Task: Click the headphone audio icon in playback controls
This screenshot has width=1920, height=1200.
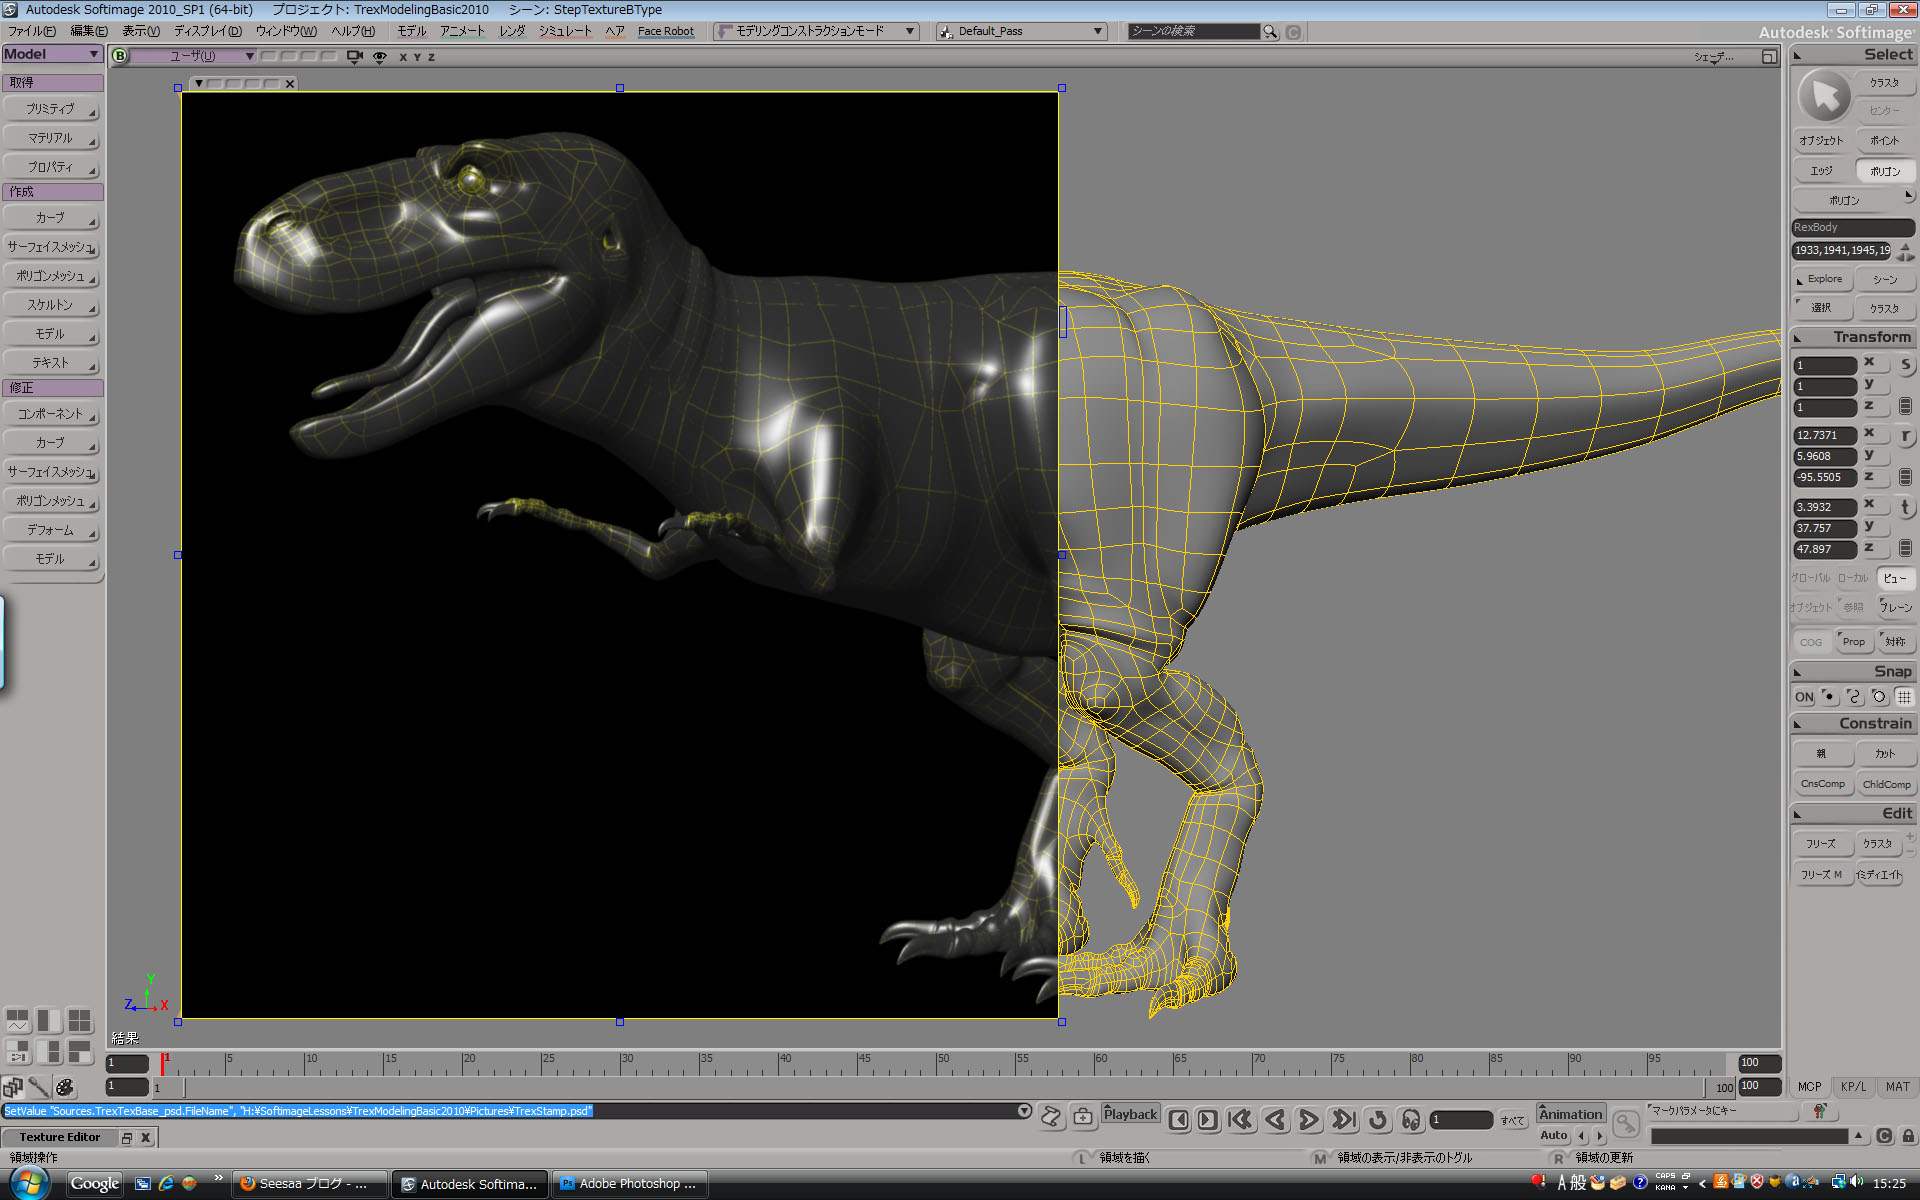Action: 1412,1120
